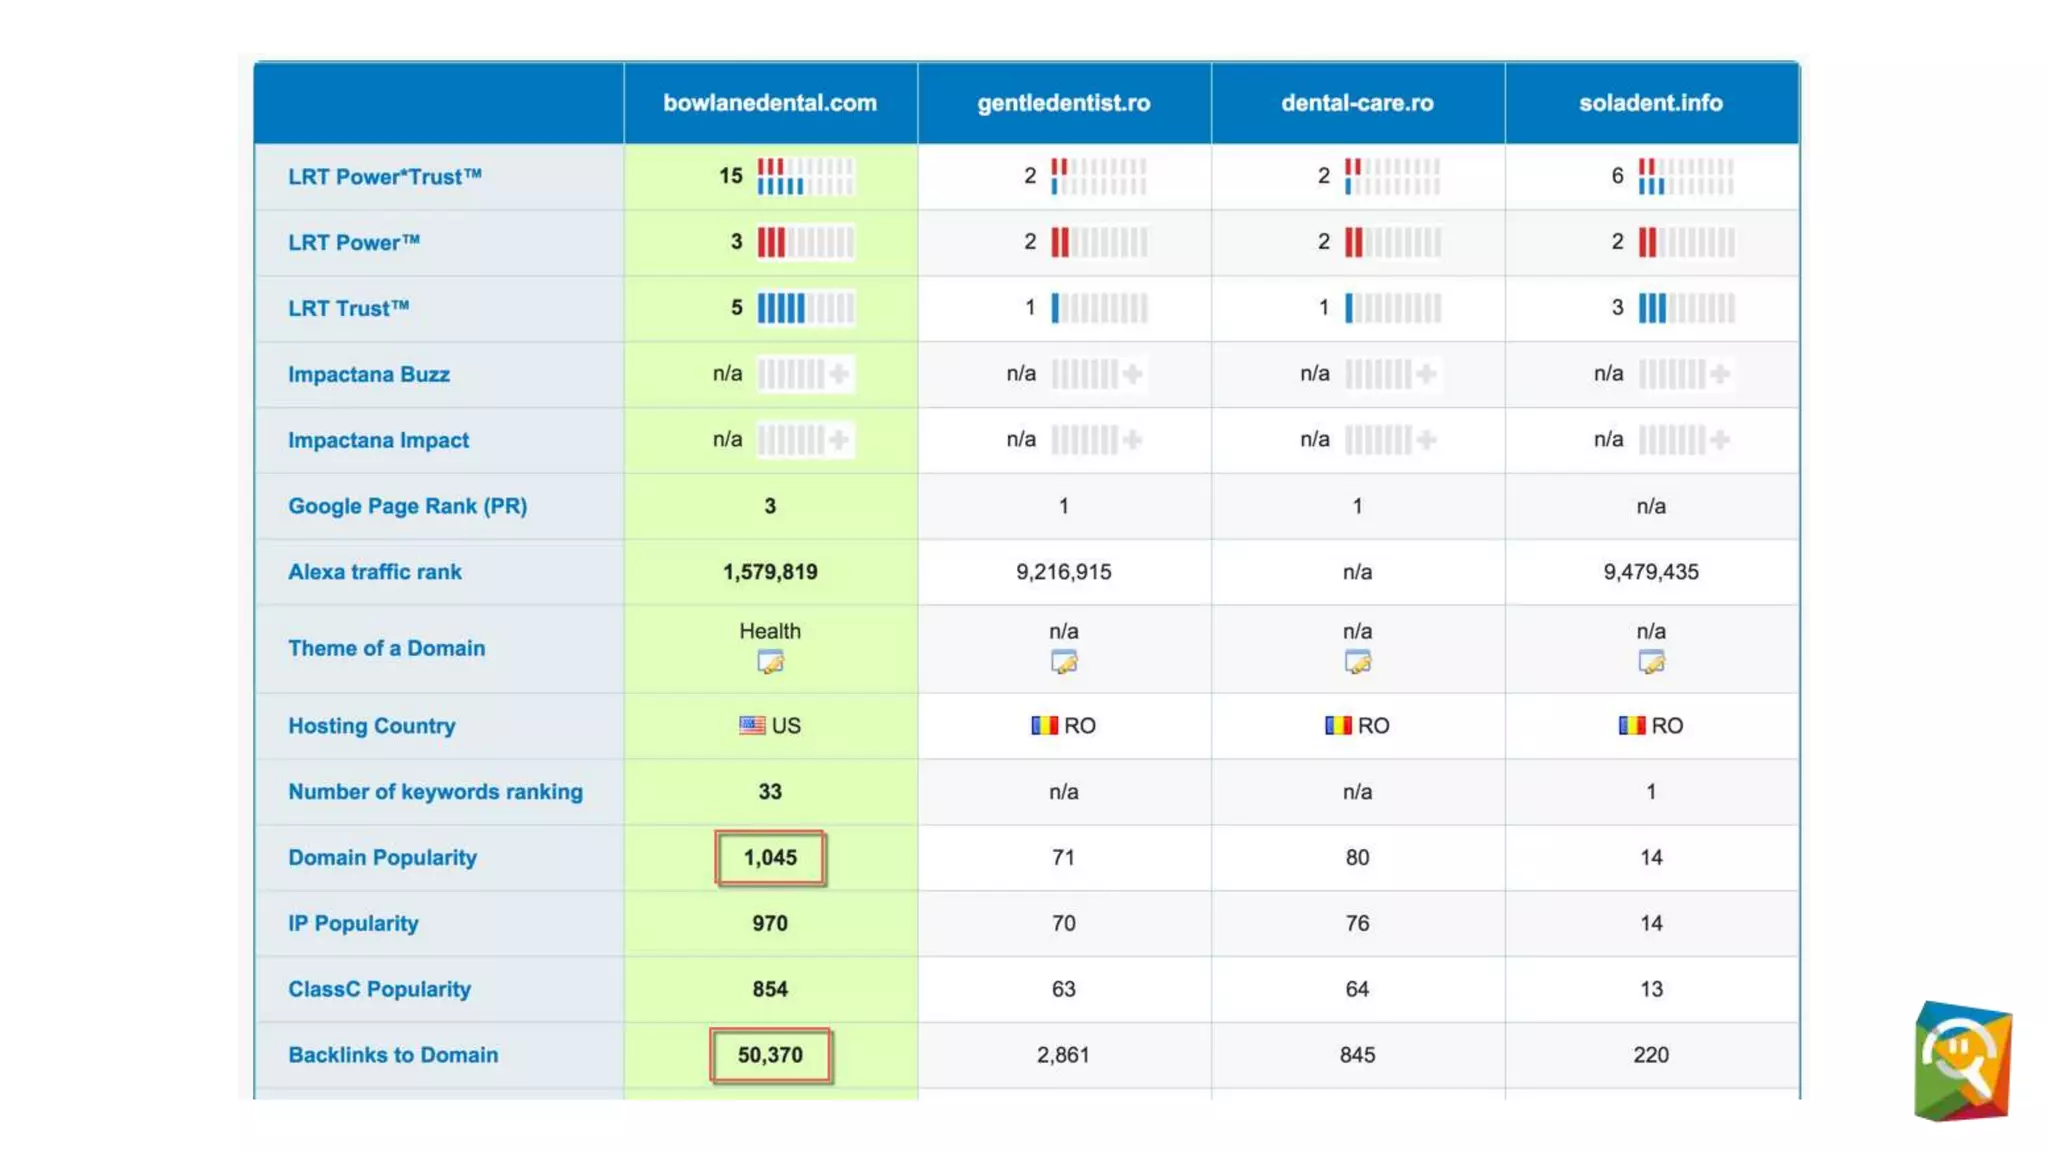
Task: Click the LRT Trust bar for soladent.info
Action: point(1686,308)
